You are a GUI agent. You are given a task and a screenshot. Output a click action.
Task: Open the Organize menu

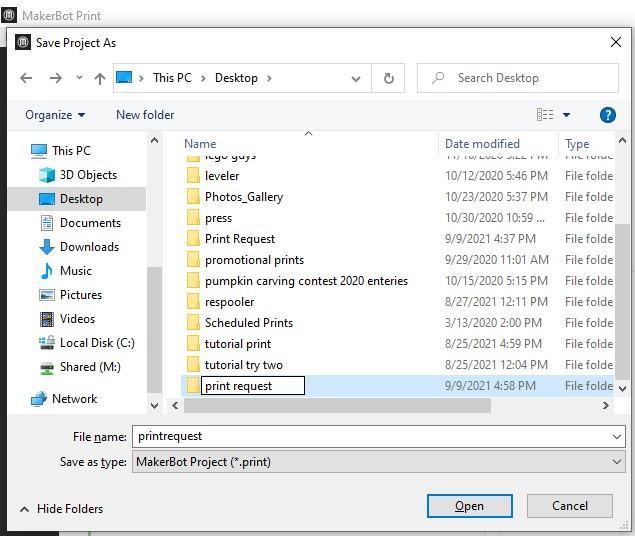(x=55, y=115)
